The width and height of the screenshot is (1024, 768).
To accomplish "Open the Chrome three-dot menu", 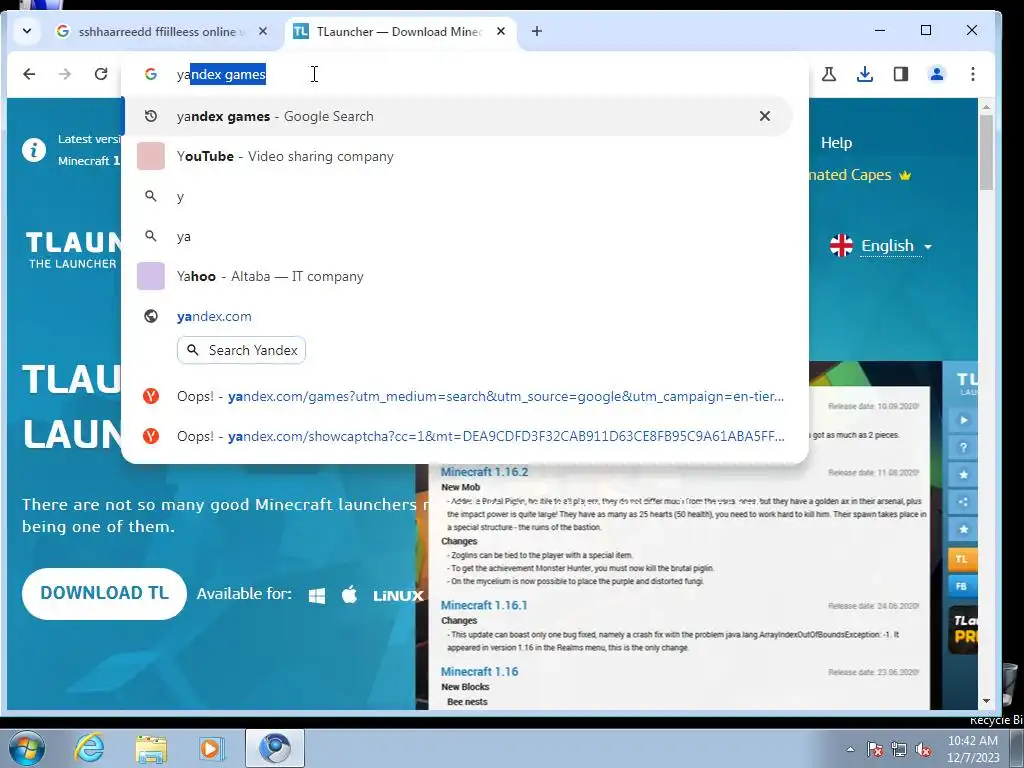I will tap(972, 74).
